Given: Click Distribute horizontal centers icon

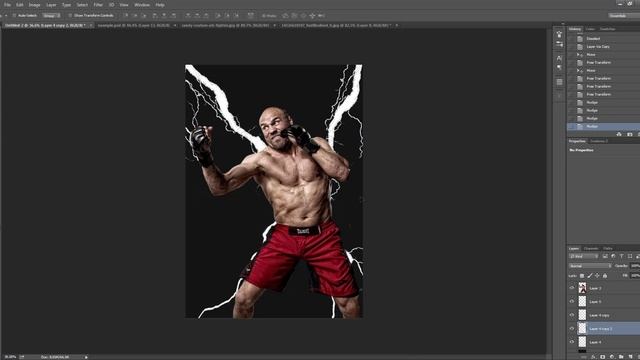Looking at the screenshot, I should [227, 16].
